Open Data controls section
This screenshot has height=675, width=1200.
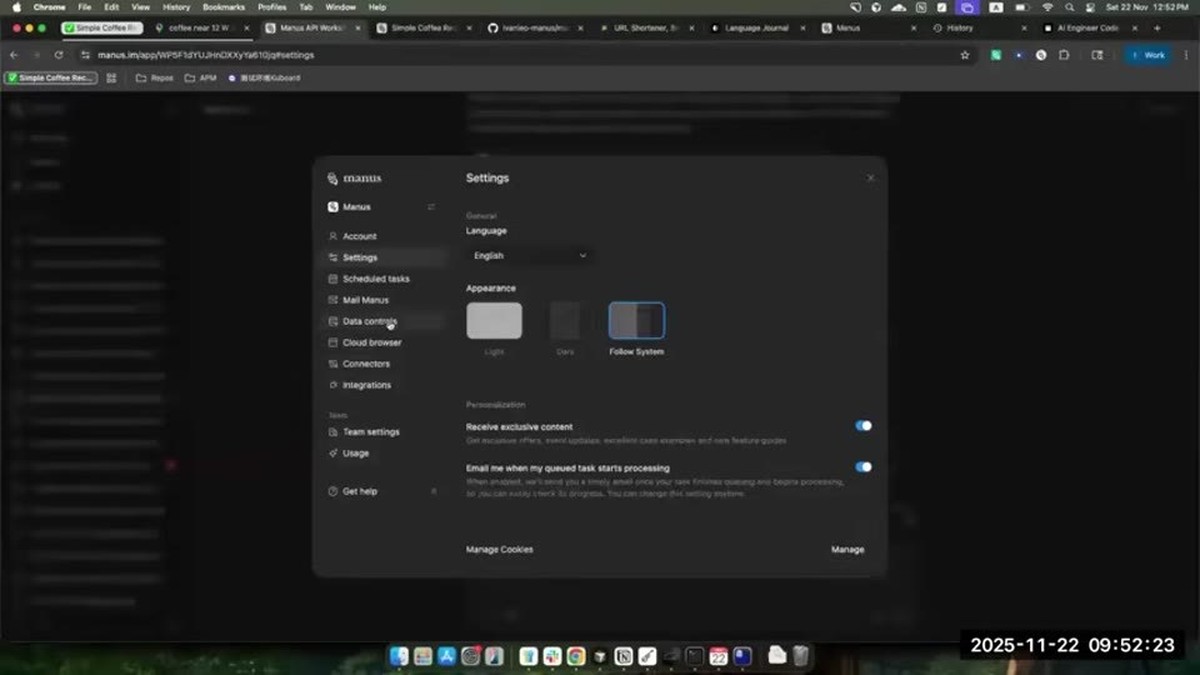tap(385, 321)
